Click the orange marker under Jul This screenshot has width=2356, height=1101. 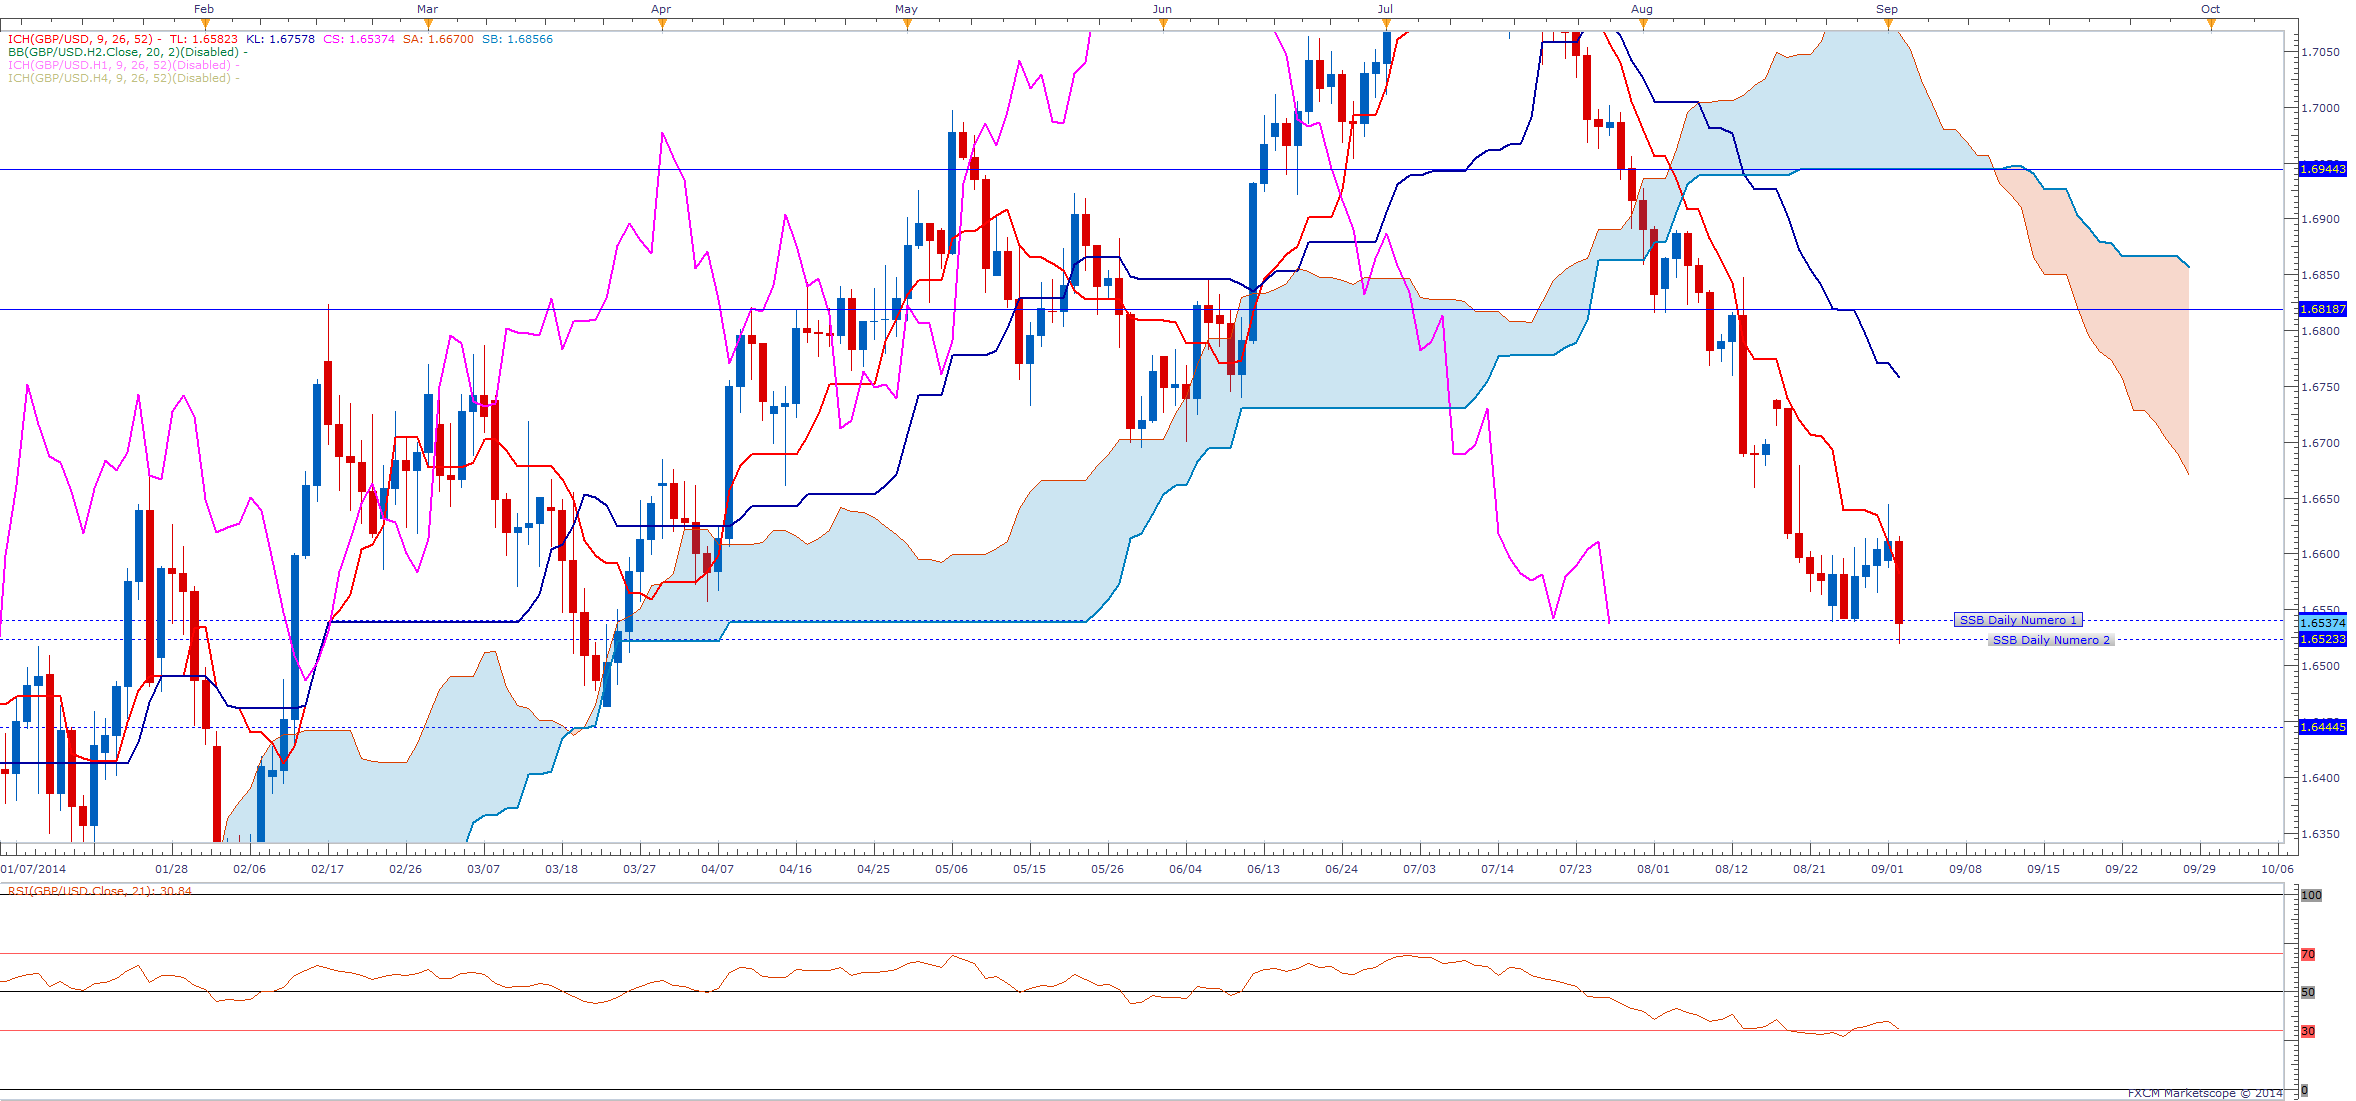[1386, 24]
